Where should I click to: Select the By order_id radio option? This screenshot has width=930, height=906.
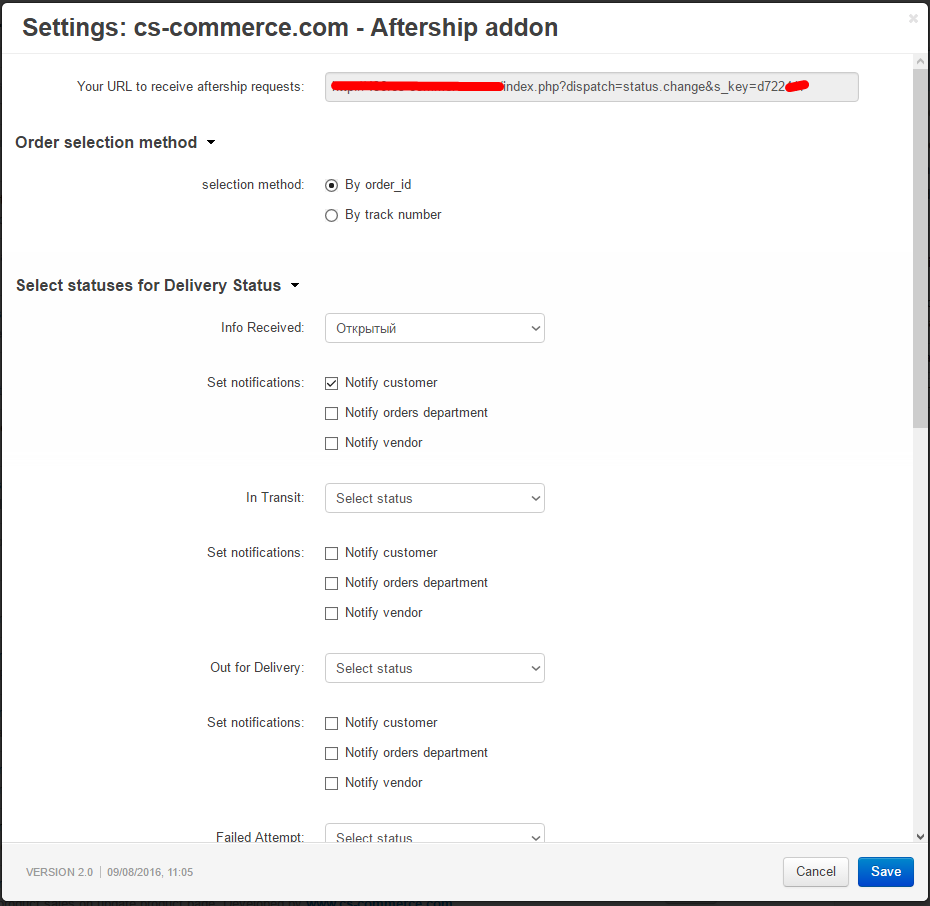[332, 186]
